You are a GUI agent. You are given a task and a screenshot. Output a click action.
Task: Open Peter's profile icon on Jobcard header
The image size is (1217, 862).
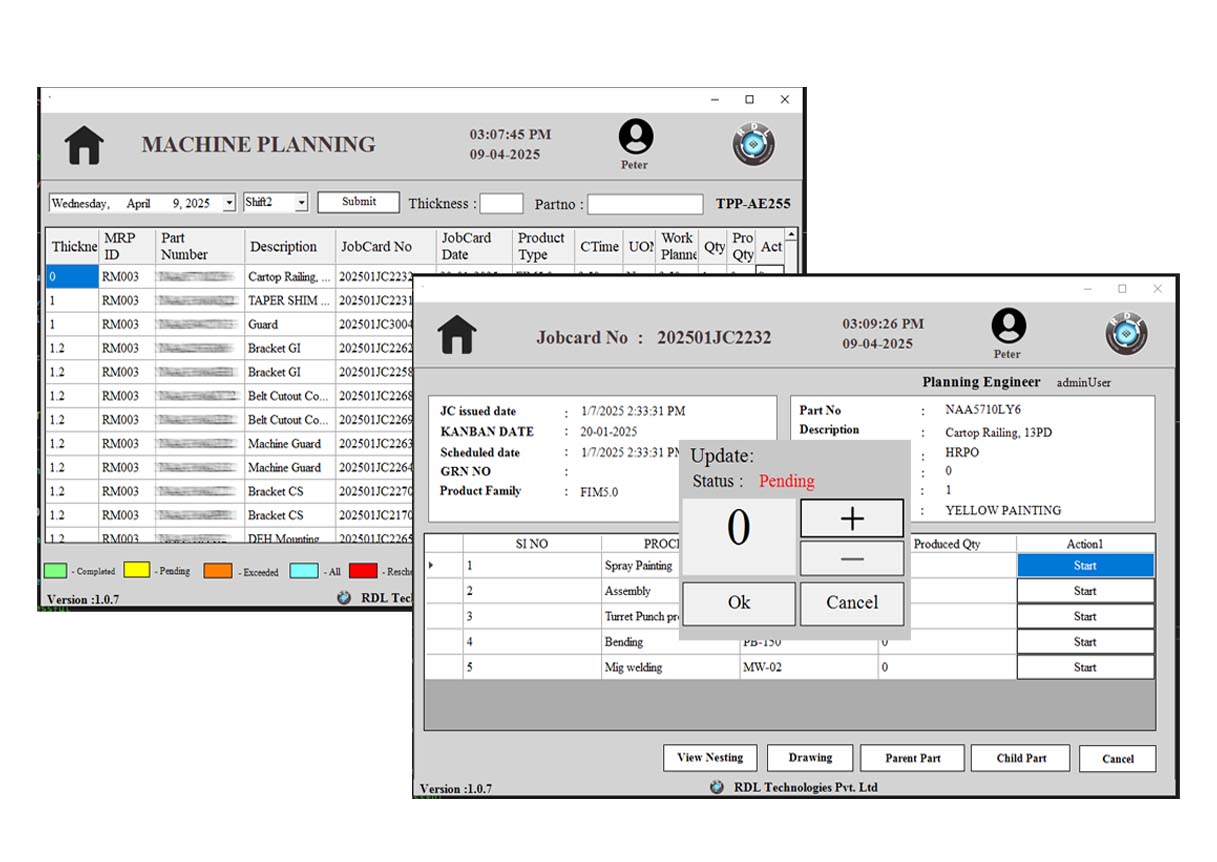coord(1008,328)
